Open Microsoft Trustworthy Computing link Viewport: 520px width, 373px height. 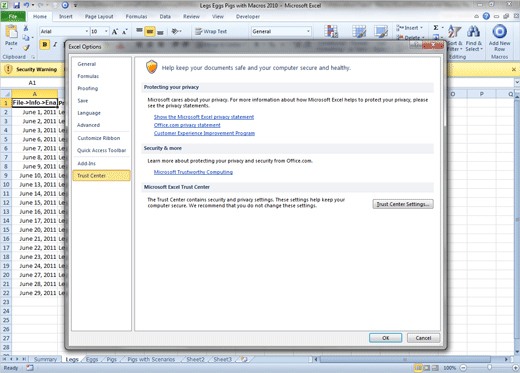click(193, 172)
